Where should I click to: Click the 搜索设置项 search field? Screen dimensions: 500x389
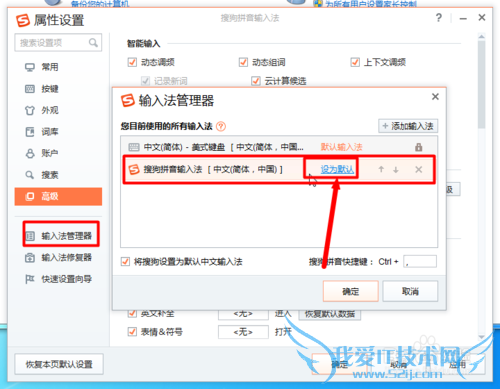[x=58, y=43]
